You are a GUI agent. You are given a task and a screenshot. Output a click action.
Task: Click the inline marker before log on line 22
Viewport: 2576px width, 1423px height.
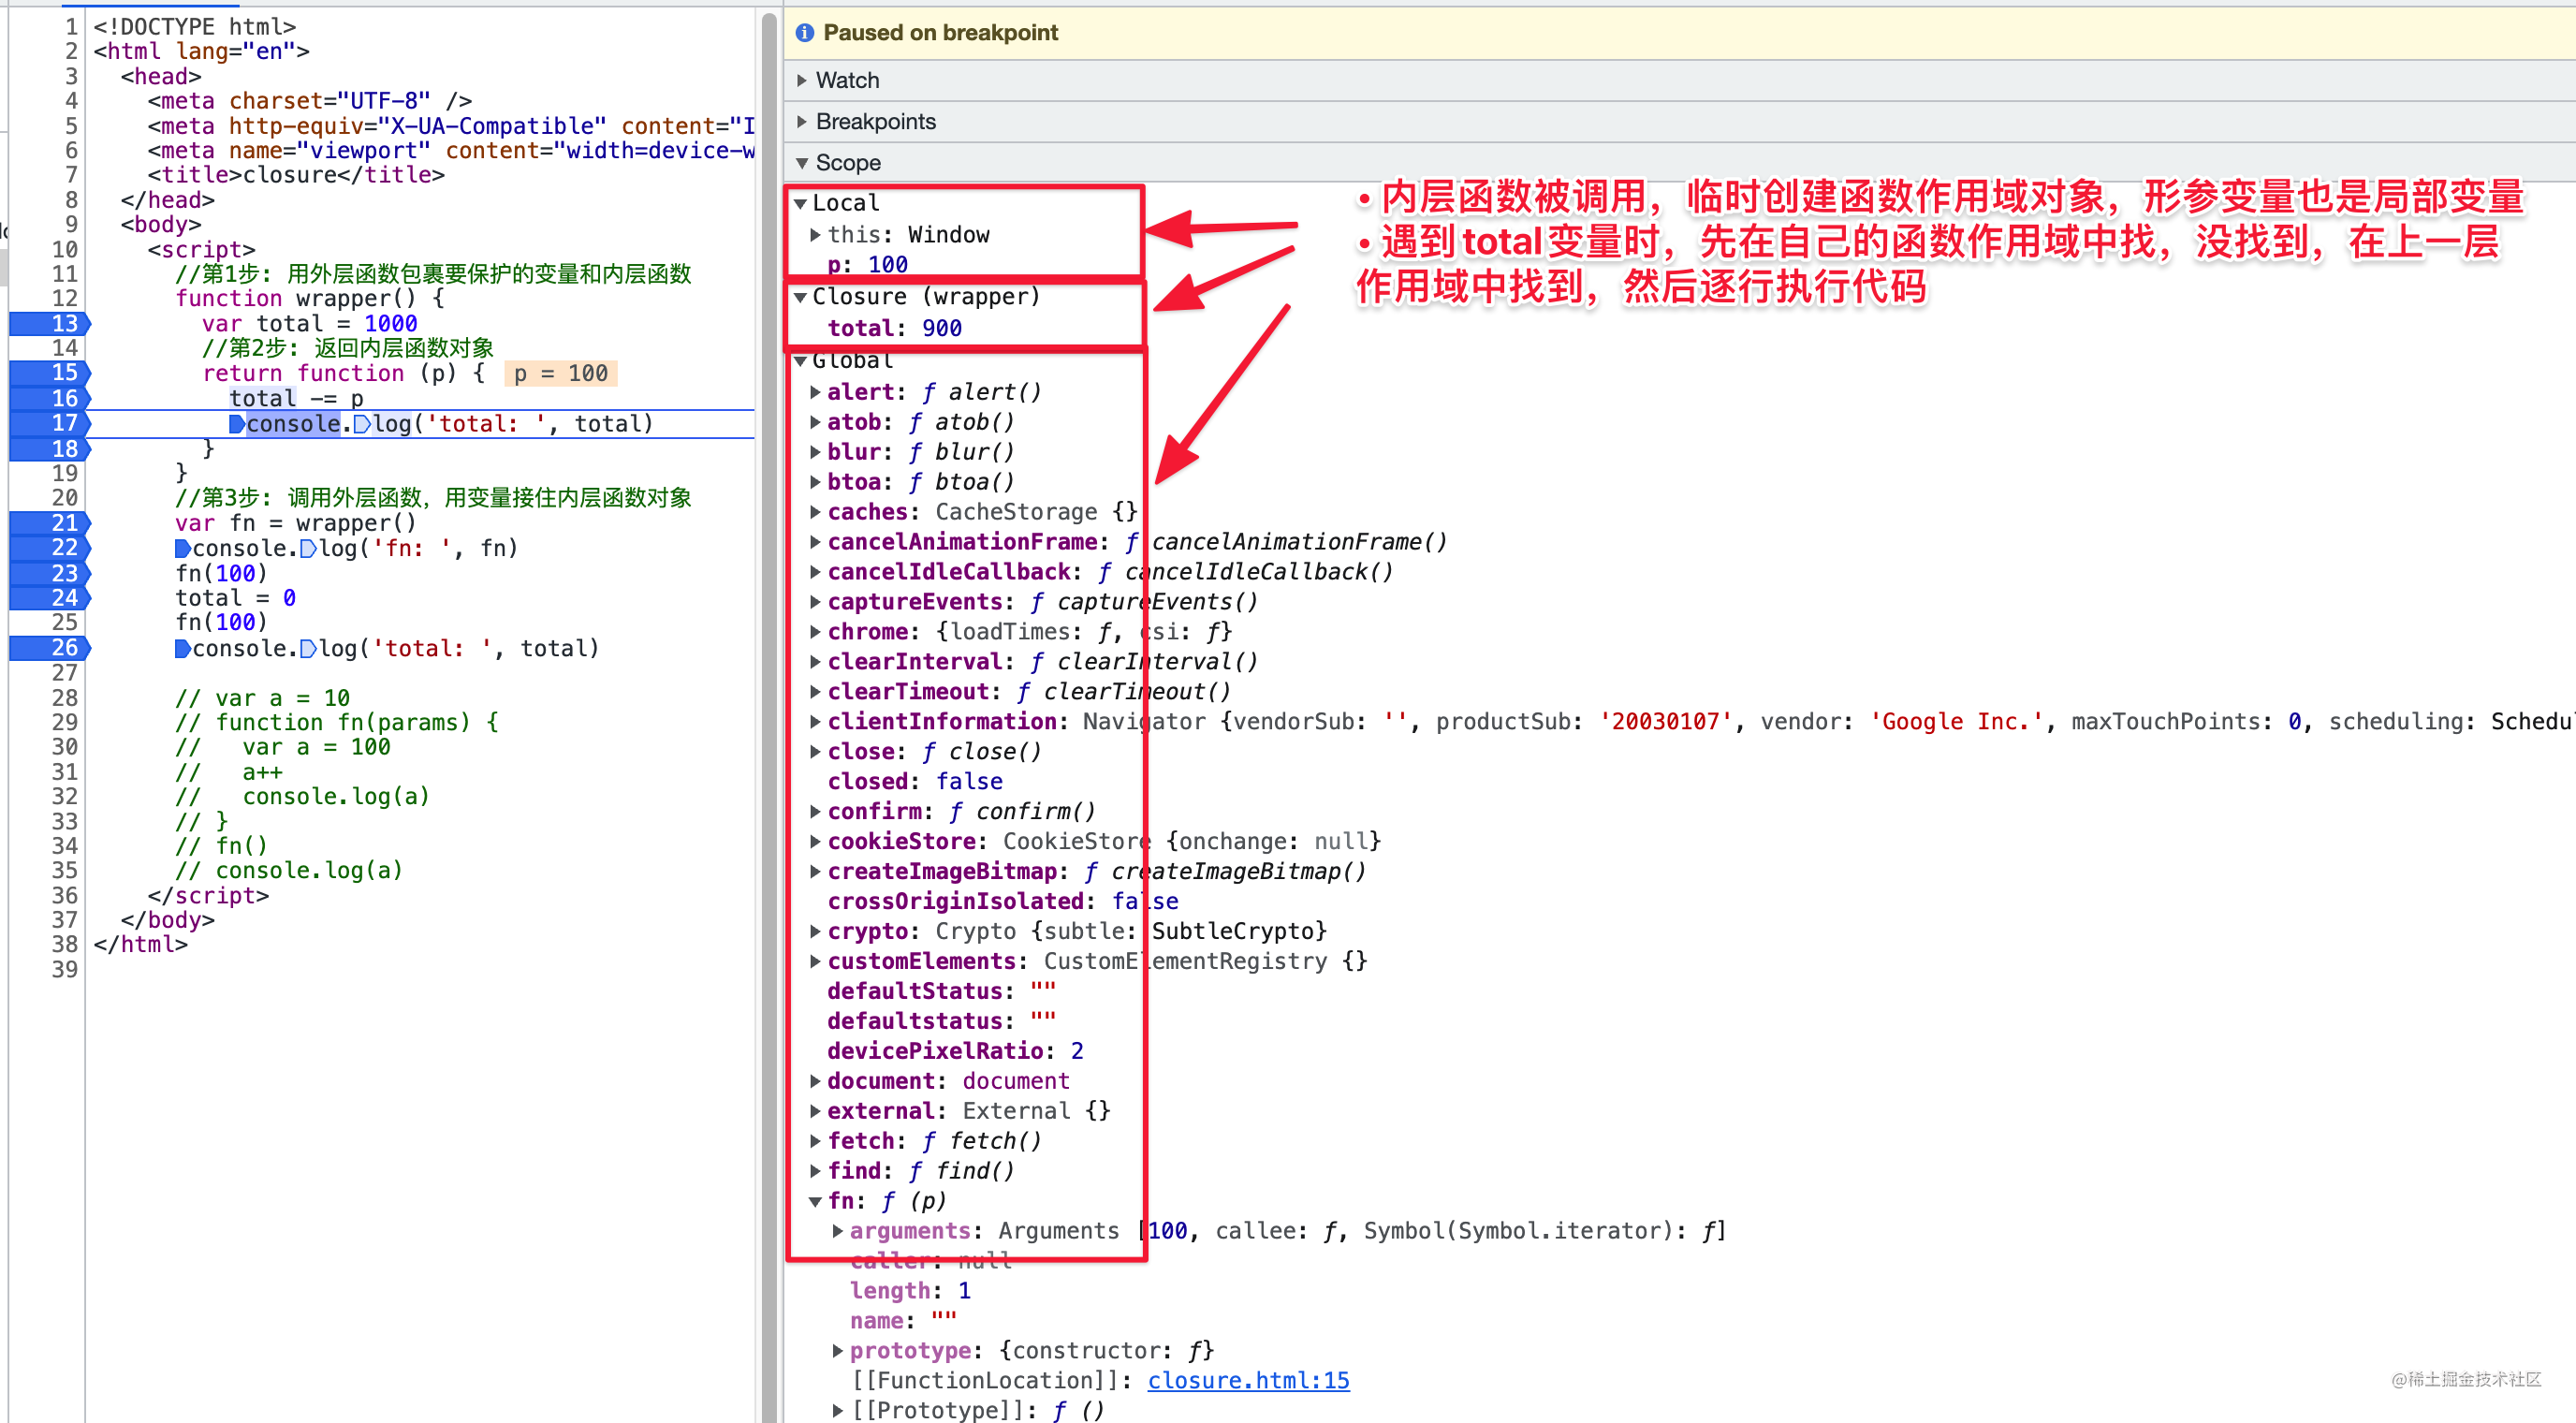coord(309,548)
